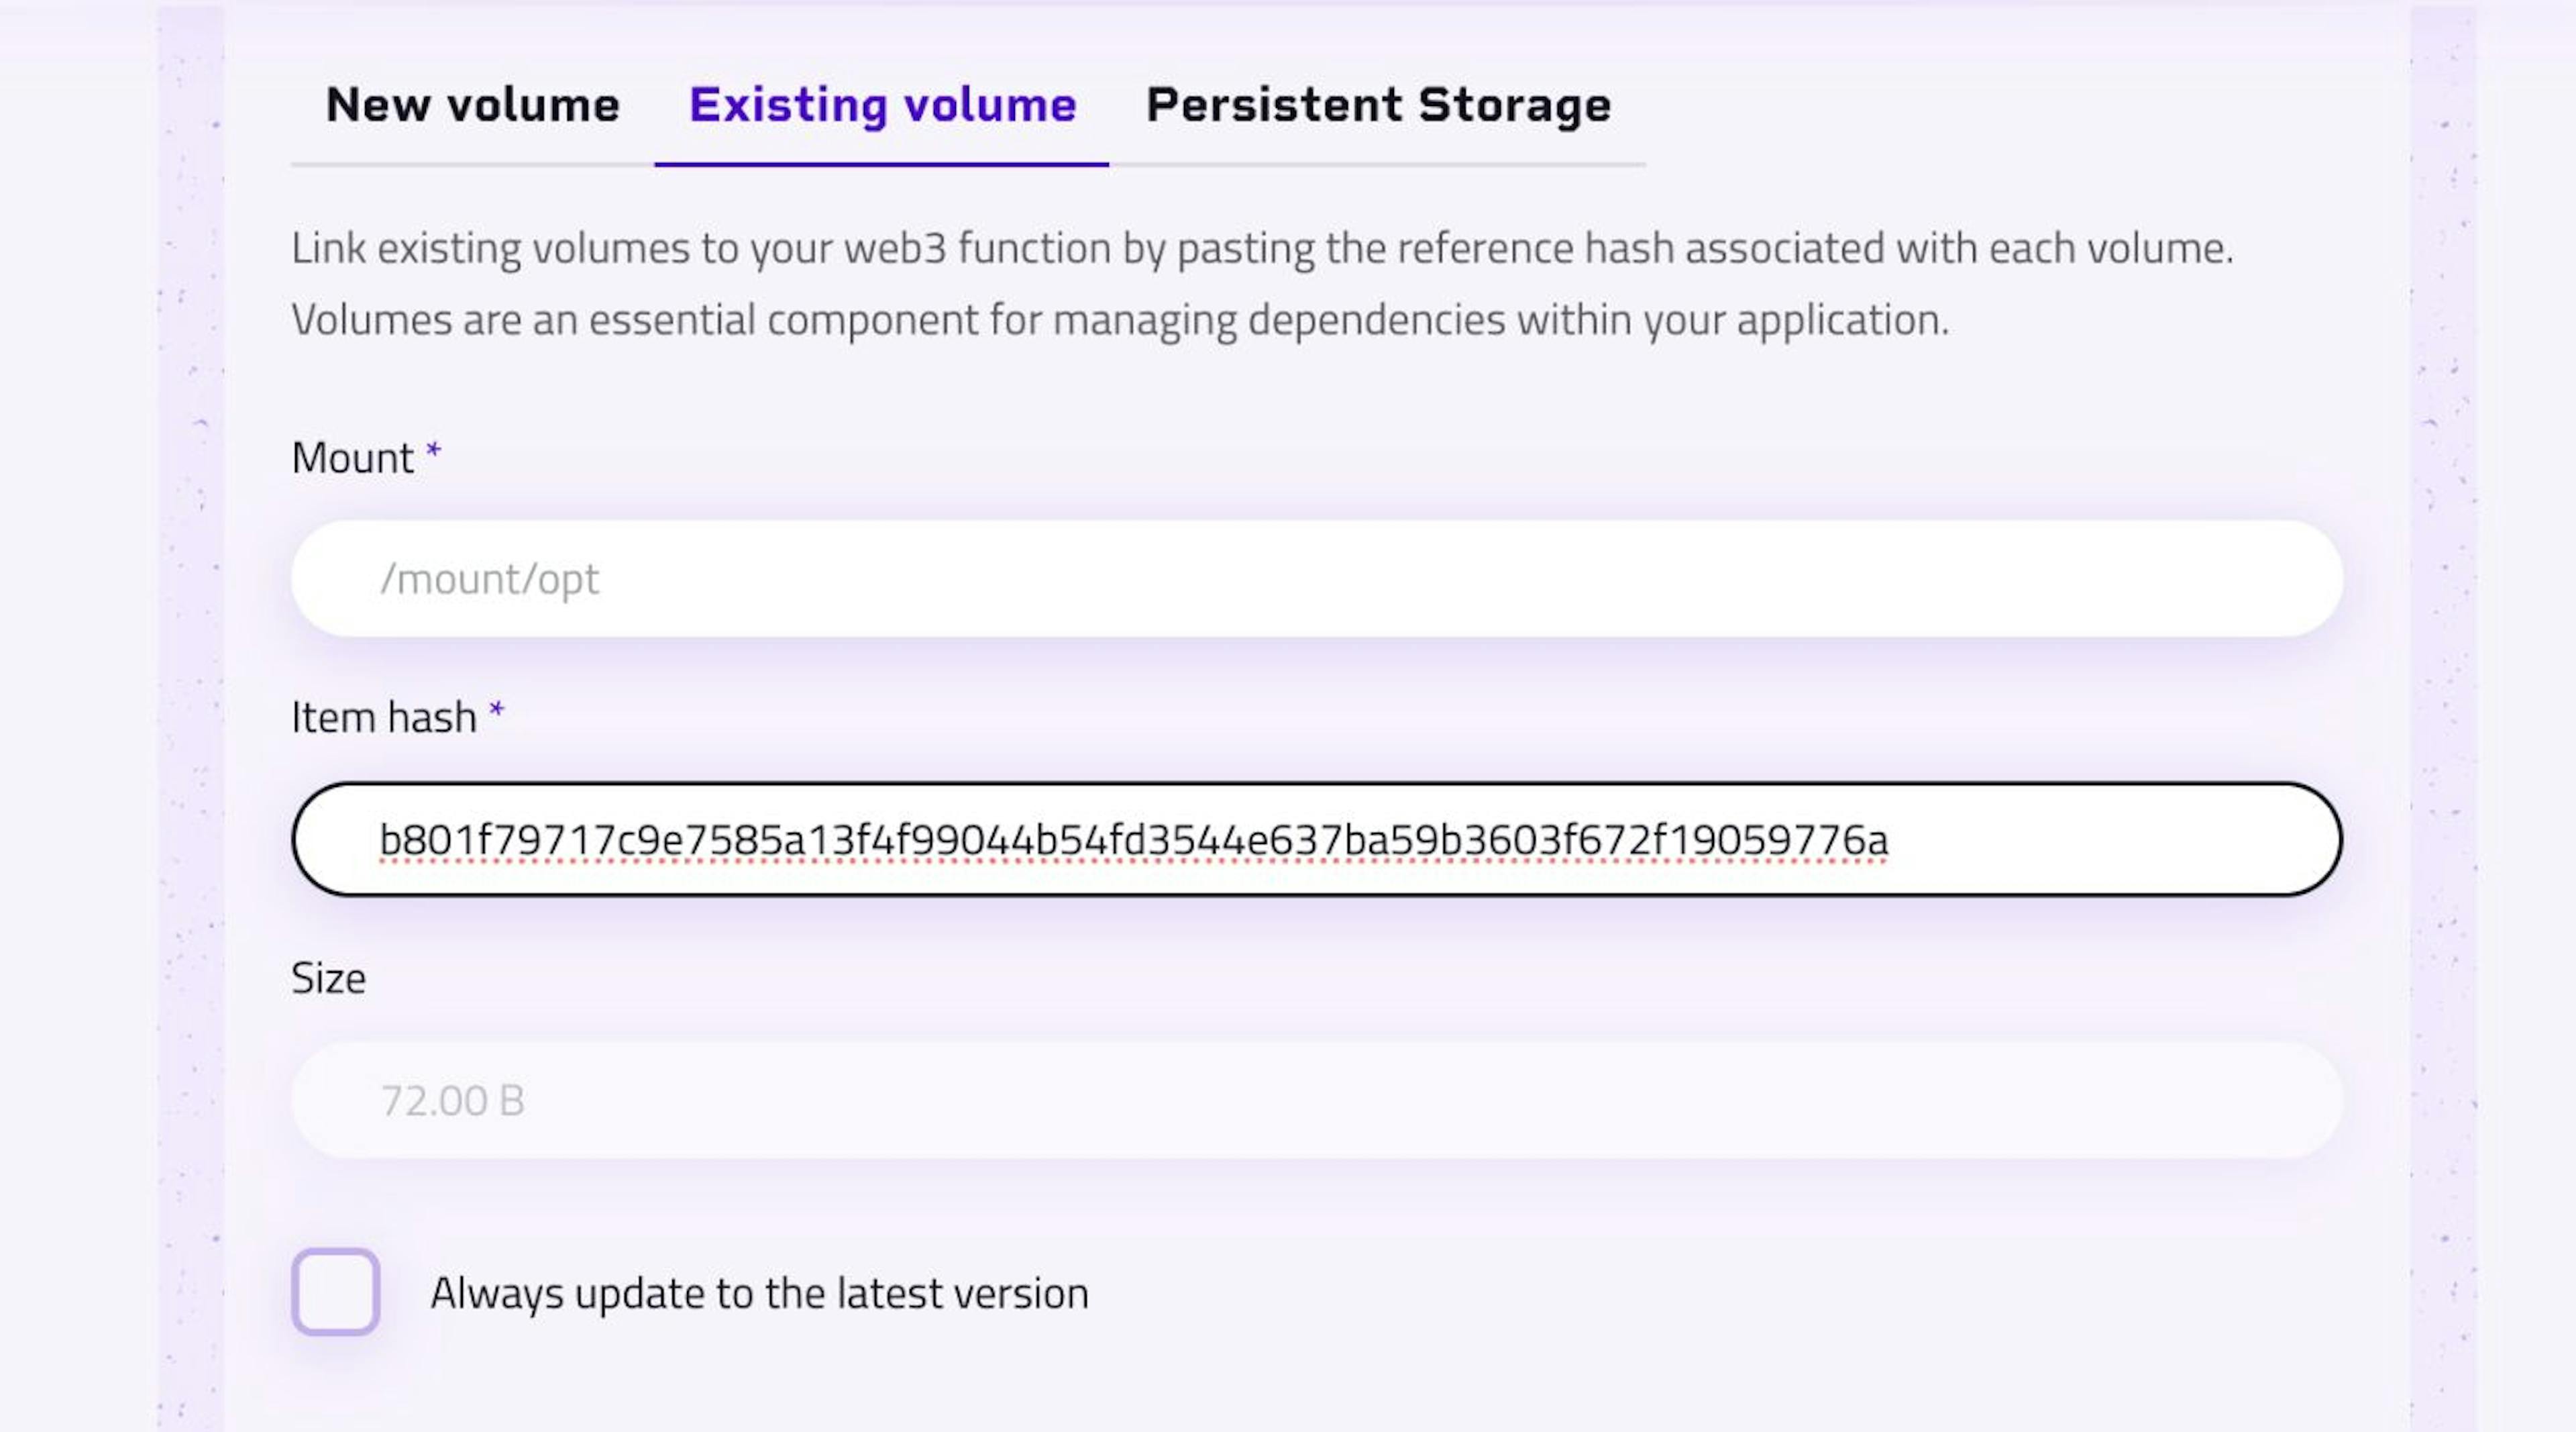Focus the Mount path input field

coord(1316,578)
